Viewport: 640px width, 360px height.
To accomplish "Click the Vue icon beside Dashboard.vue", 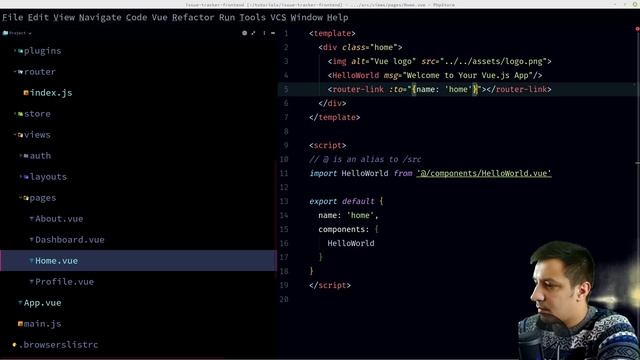I will (x=31, y=240).
